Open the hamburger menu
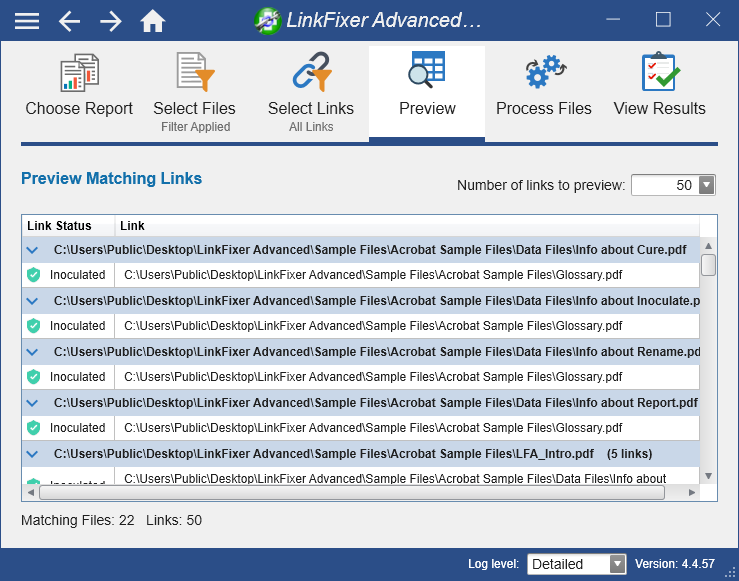Image resolution: width=739 pixels, height=581 pixels. pos(27,21)
